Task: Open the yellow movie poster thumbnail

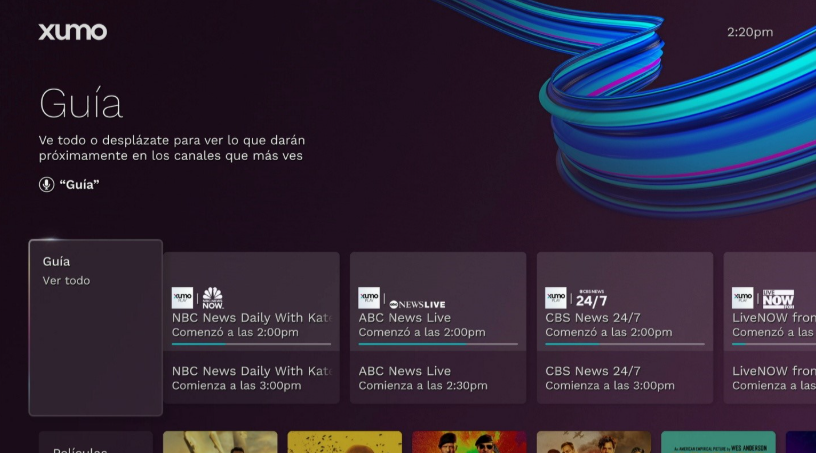Action: 345,442
